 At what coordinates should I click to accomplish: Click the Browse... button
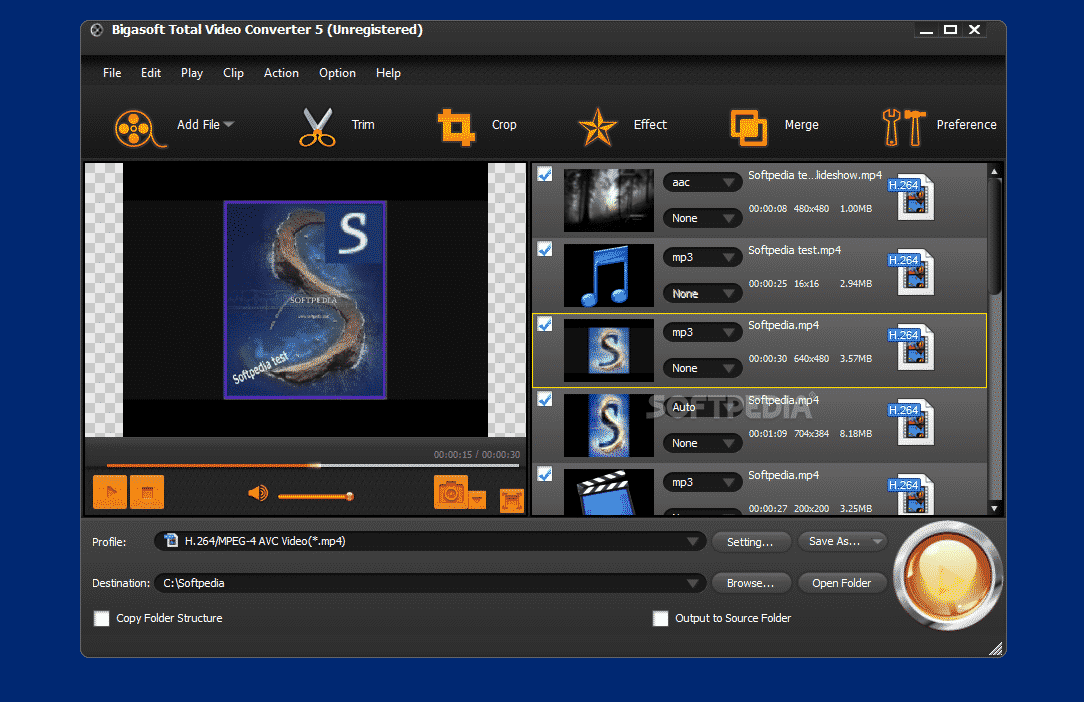750,584
